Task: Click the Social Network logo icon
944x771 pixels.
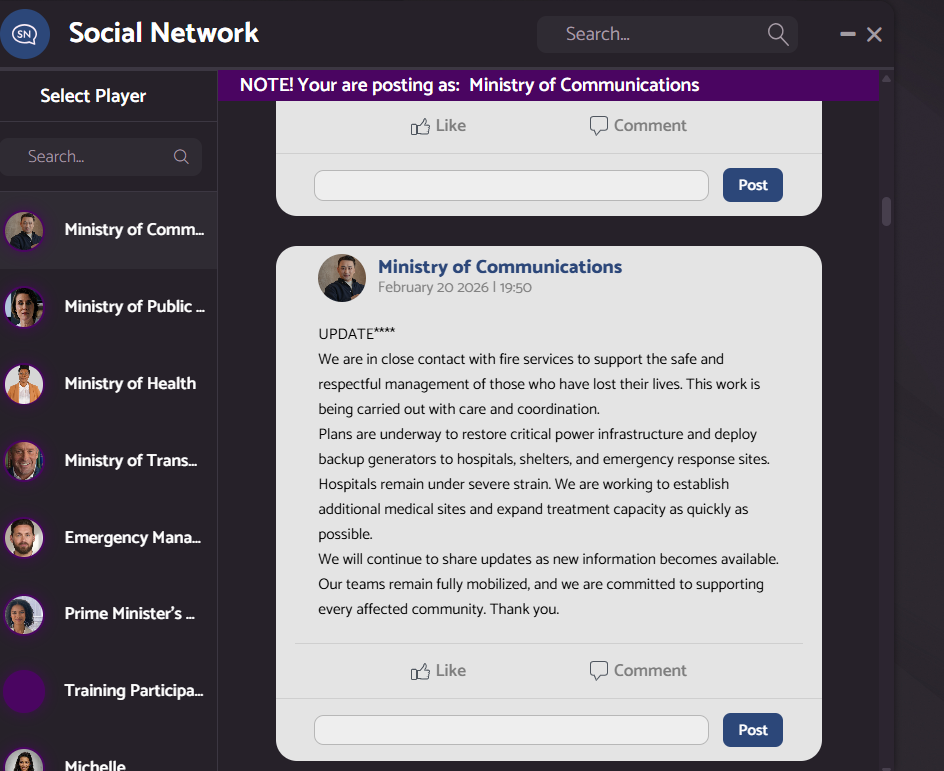Action: 25,33
